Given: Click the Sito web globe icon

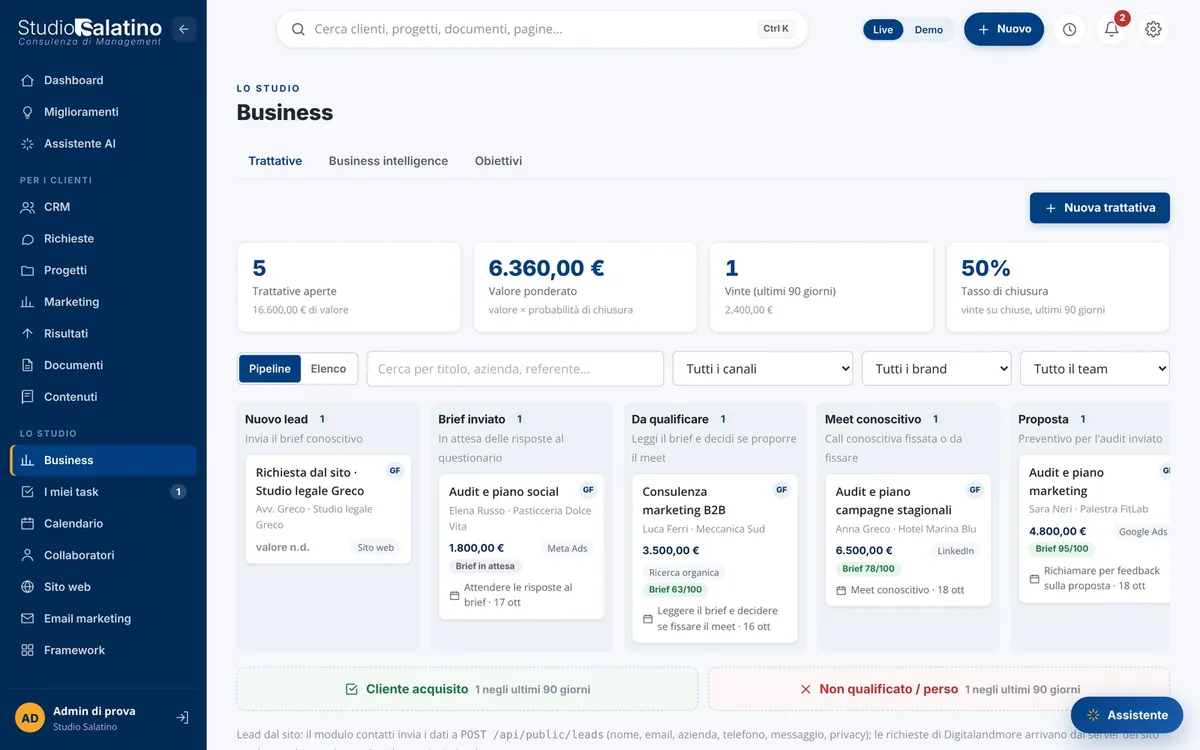Looking at the screenshot, I should (28, 587).
